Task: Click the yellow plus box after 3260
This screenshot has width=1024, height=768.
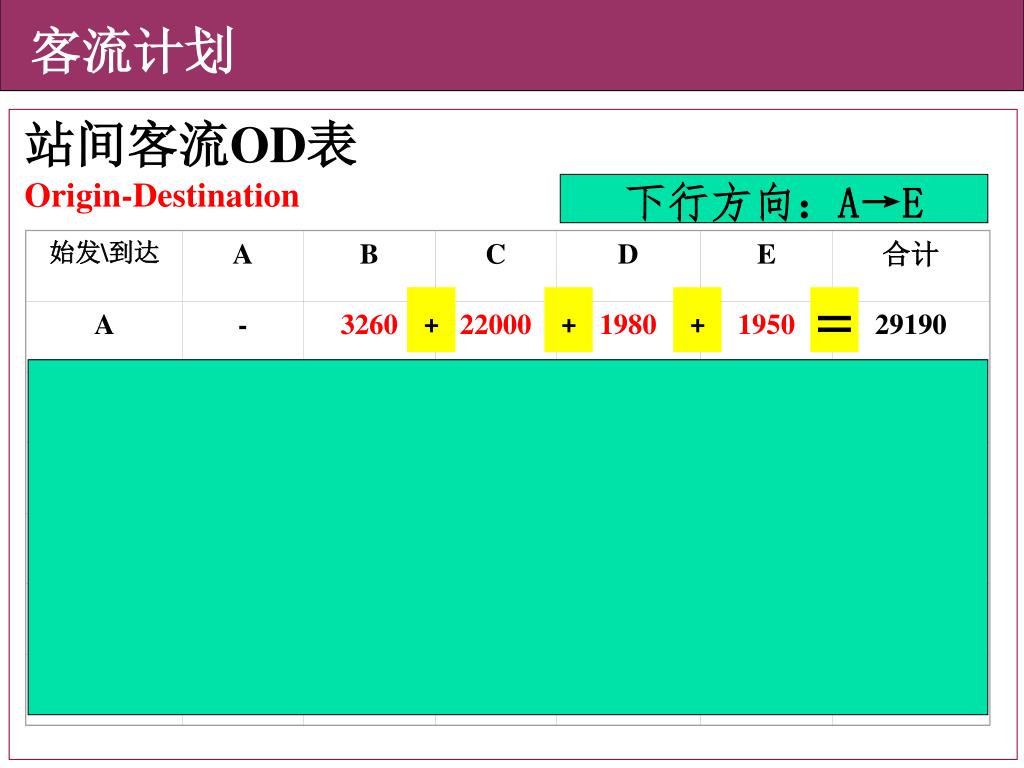Action: pyautogui.click(x=431, y=319)
